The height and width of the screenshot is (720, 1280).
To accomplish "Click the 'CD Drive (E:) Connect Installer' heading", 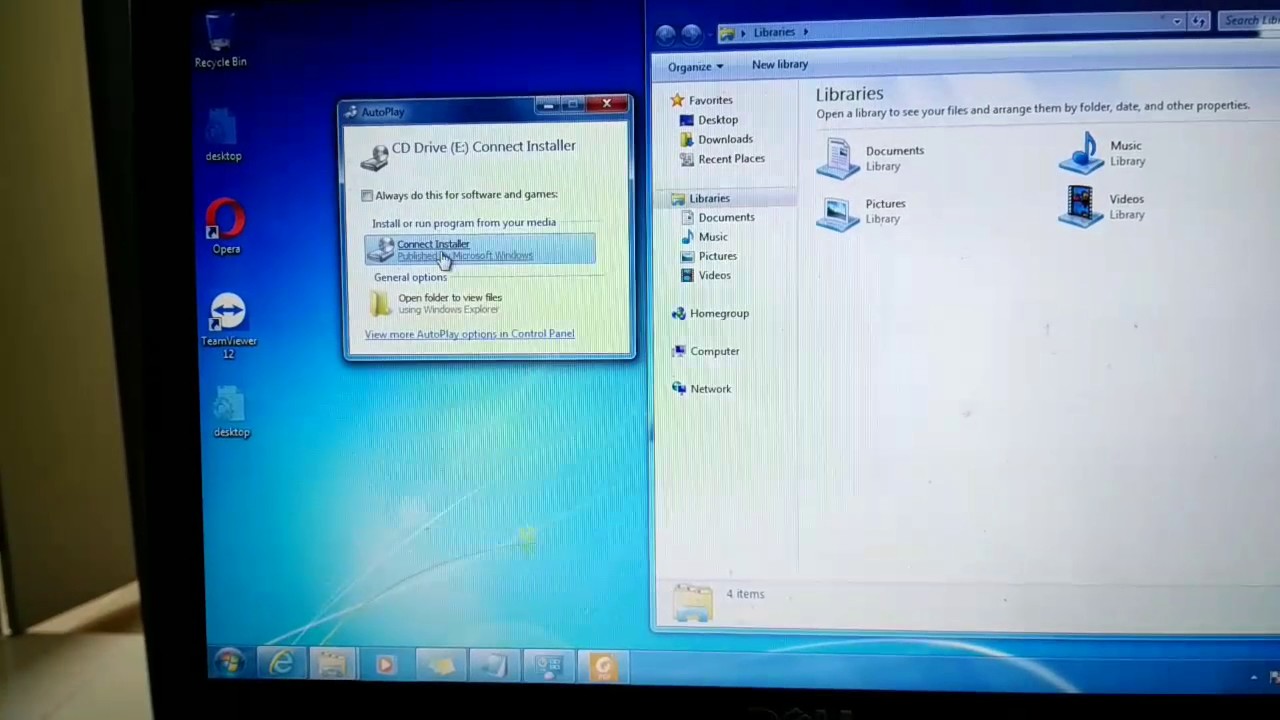I will coord(484,146).
